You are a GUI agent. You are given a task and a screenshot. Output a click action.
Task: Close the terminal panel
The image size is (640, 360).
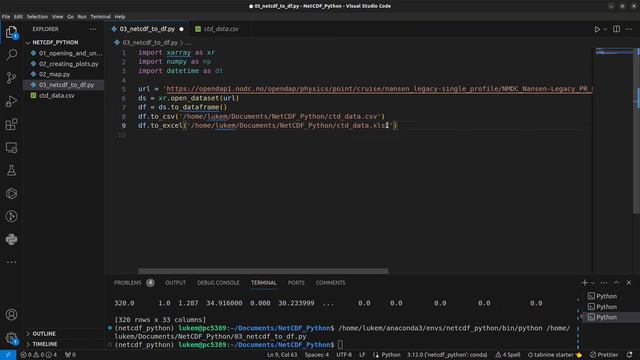pyautogui.click(x=629, y=282)
